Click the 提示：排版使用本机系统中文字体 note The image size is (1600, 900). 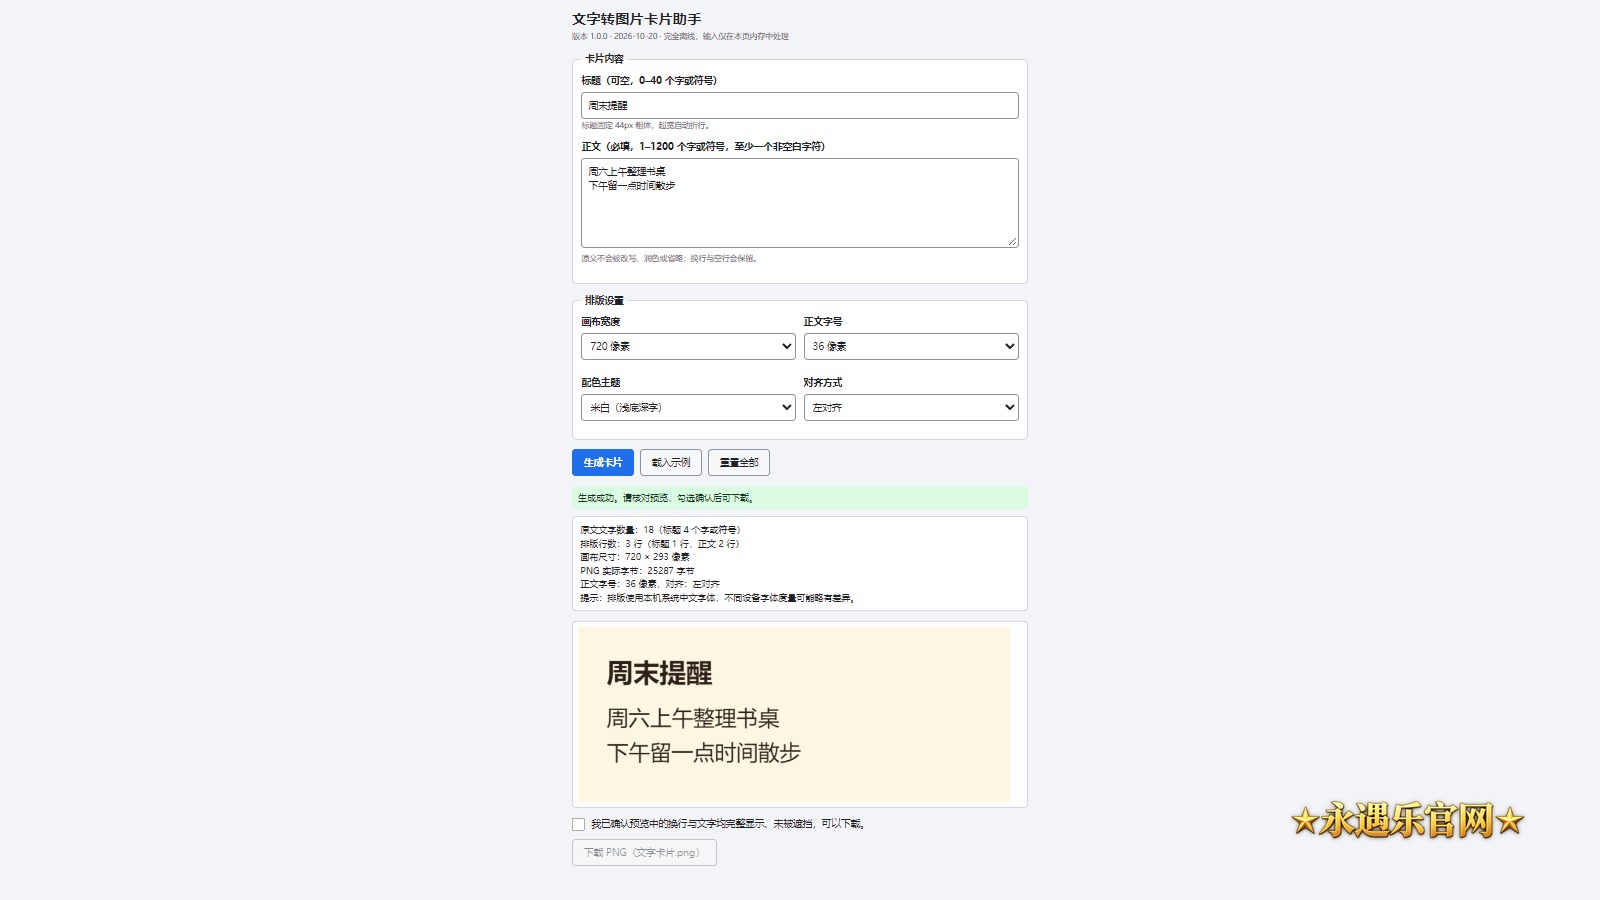point(718,598)
